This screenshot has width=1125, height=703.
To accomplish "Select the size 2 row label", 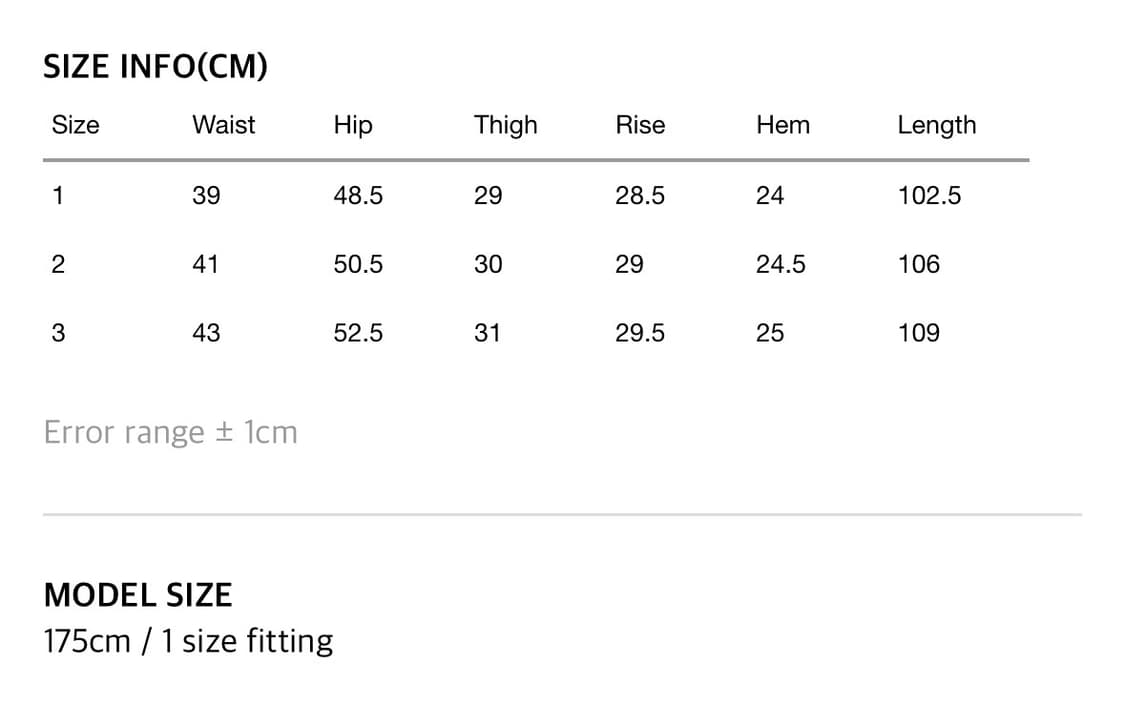I will (58, 264).
